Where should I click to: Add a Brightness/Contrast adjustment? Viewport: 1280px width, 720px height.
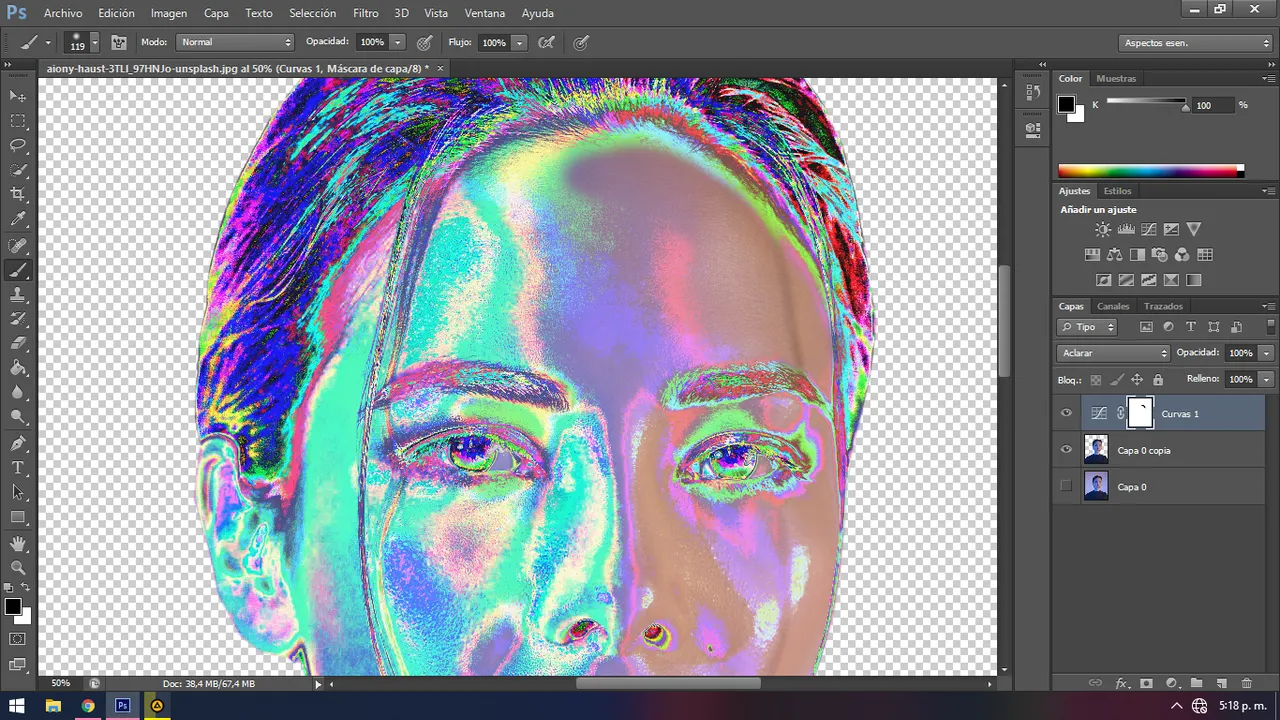point(1103,230)
